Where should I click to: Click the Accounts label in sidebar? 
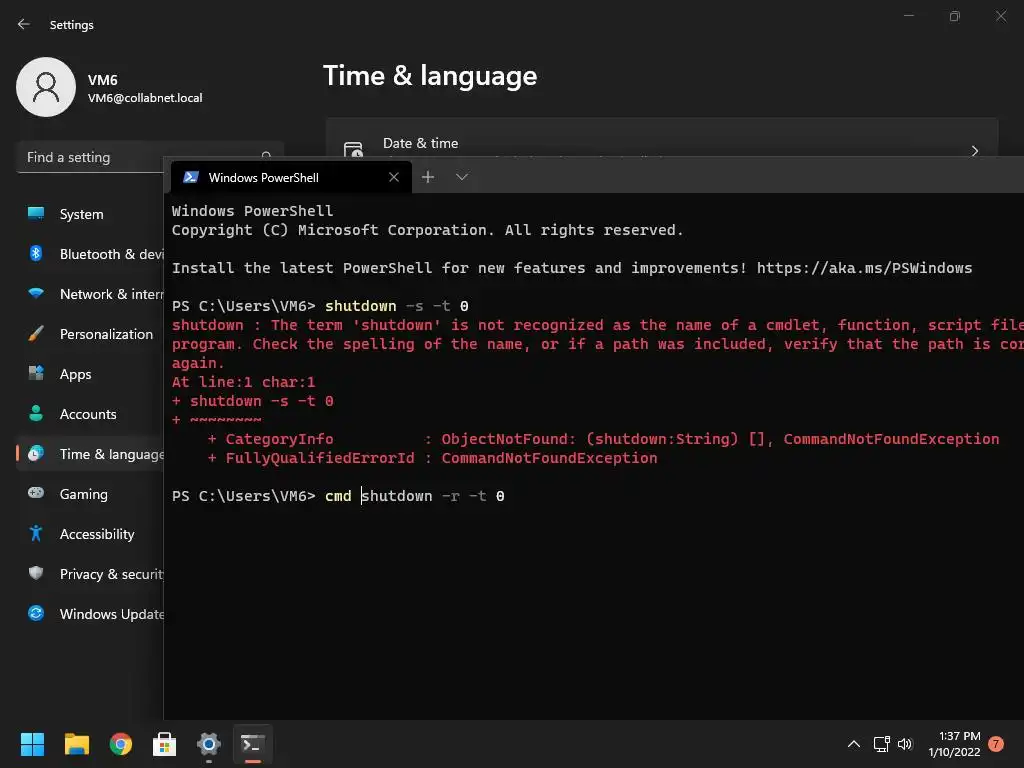click(88, 414)
